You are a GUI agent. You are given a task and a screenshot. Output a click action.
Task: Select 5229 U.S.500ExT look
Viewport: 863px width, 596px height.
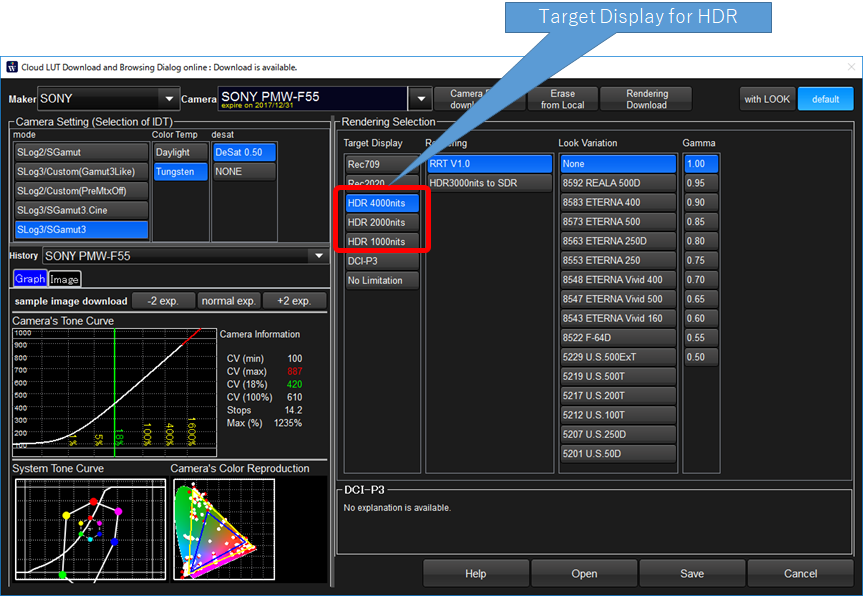618,357
